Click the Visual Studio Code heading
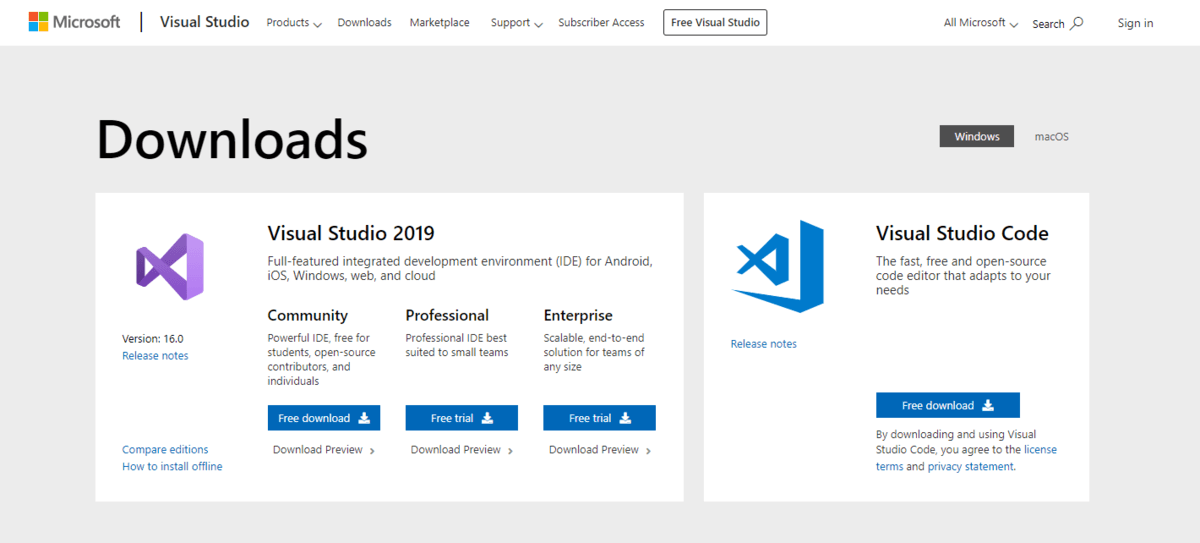 [x=962, y=233]
